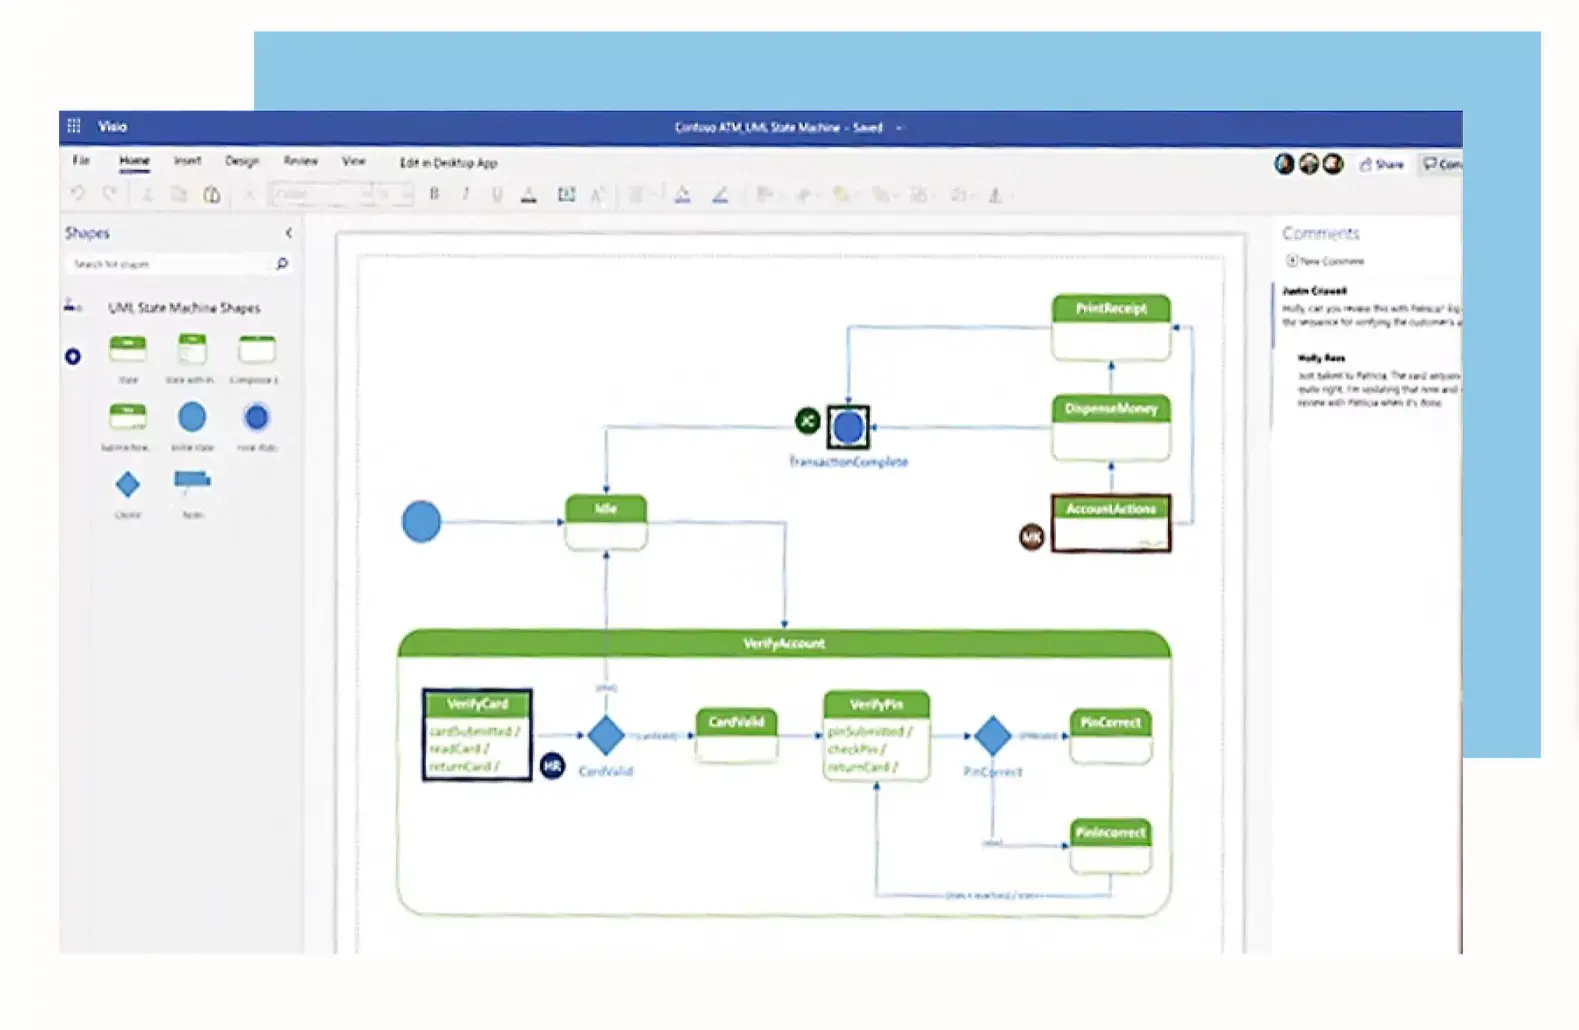Click the Cut scissors icon
Image resolution: width=1579 pixels, height=1030 pixels.
click(147, 194)
